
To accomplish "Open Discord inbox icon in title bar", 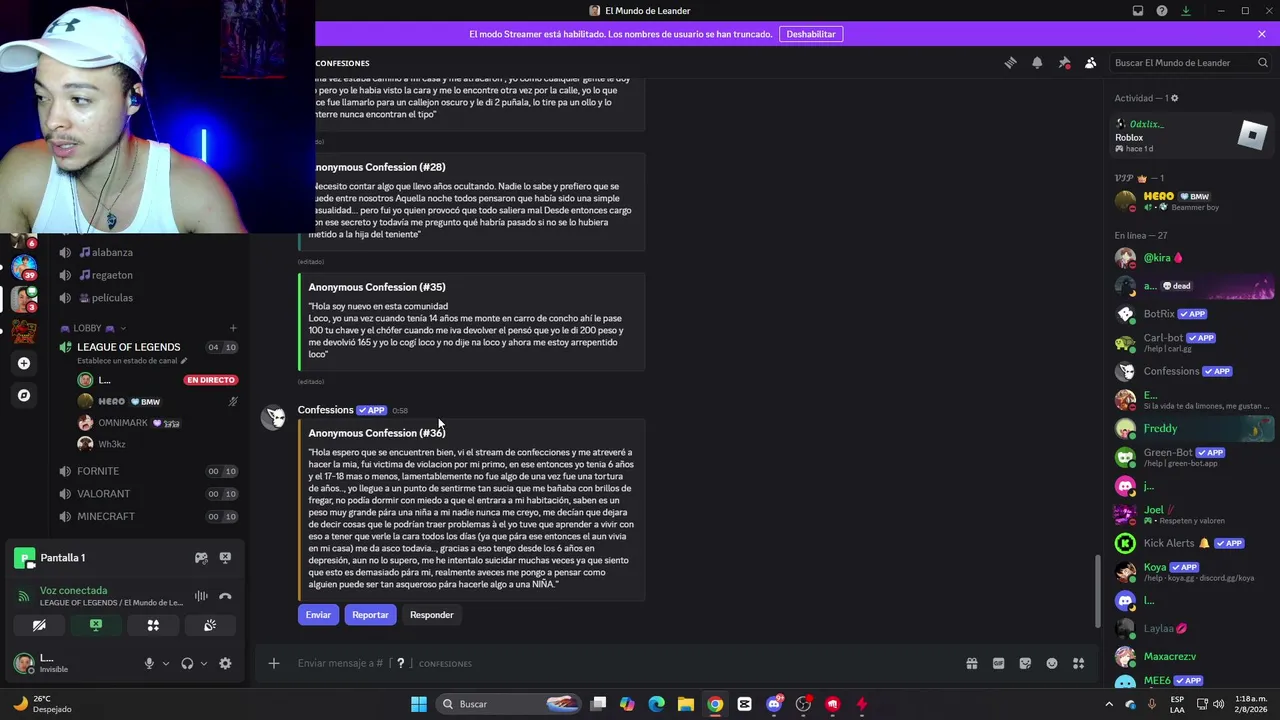I will tap(1138, 11).
